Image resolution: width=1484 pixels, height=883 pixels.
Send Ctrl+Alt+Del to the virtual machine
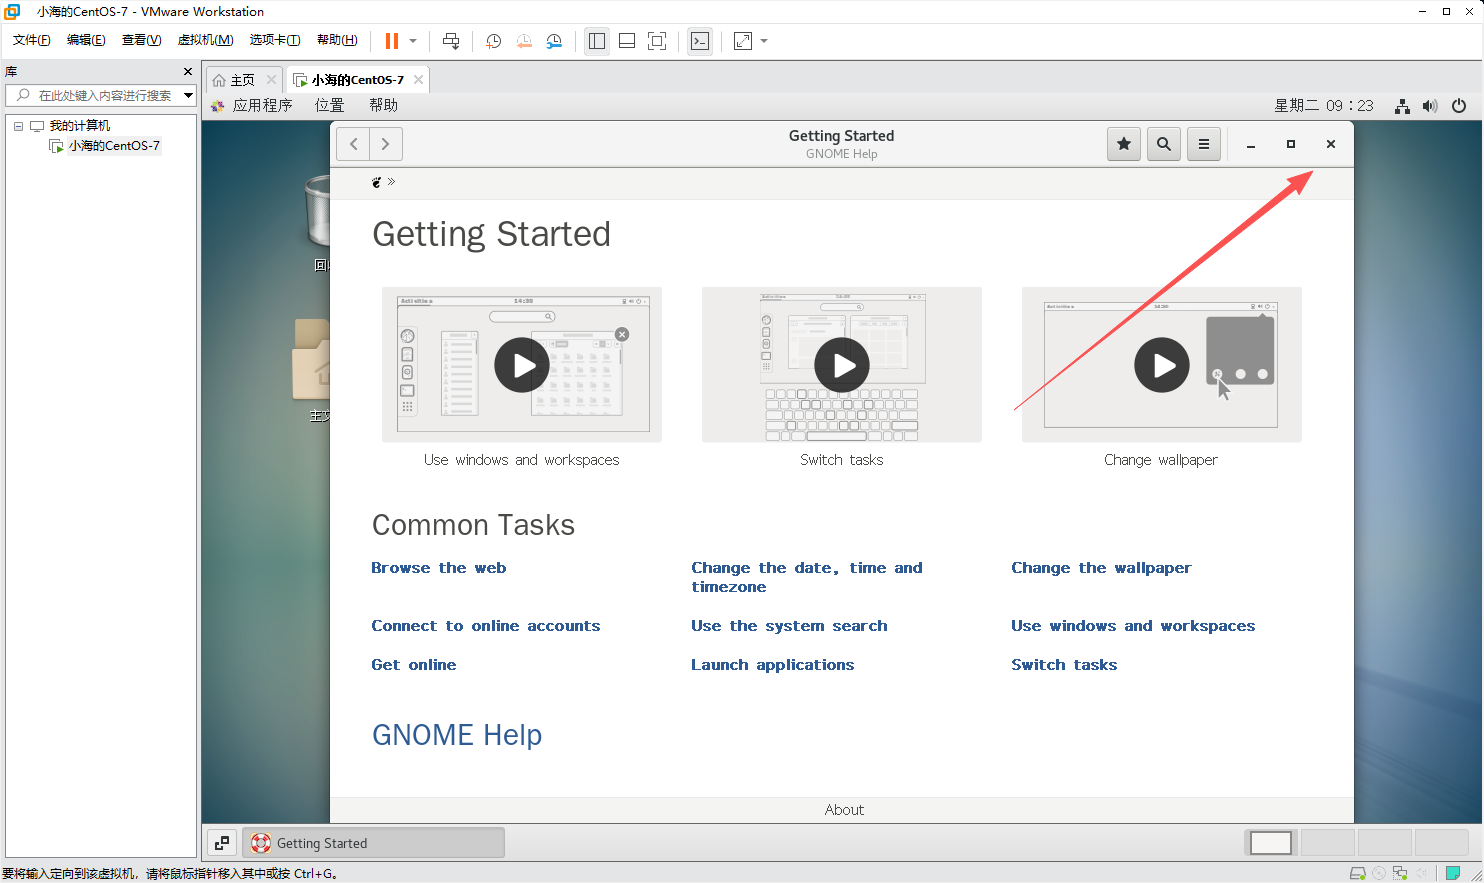coord(451,41)
